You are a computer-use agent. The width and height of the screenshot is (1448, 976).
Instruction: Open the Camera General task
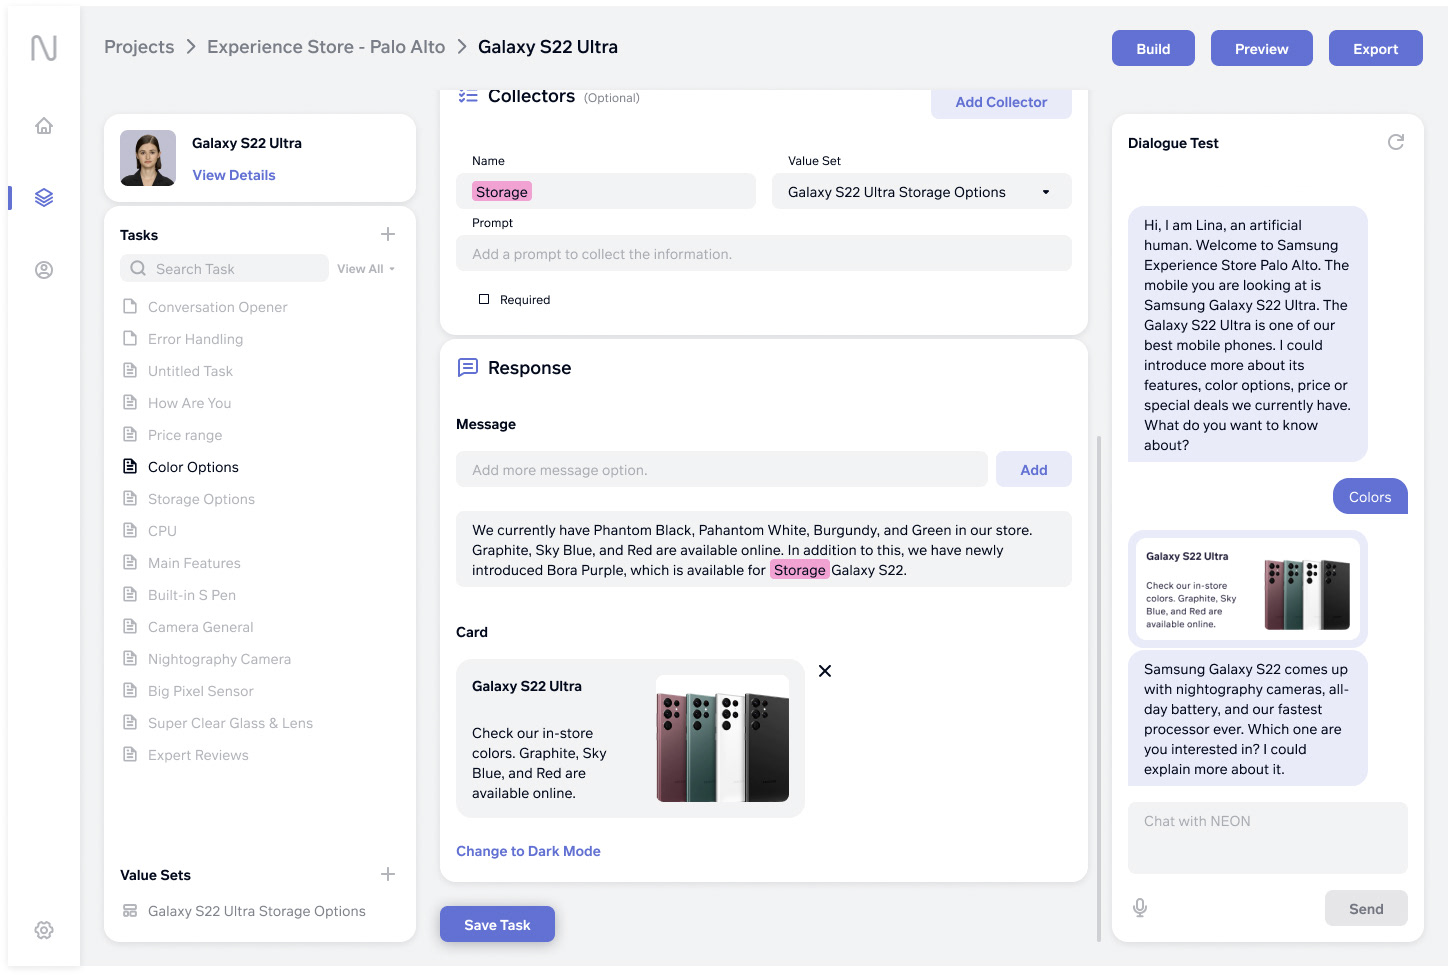pyautogui.click(x=200, y=627)
